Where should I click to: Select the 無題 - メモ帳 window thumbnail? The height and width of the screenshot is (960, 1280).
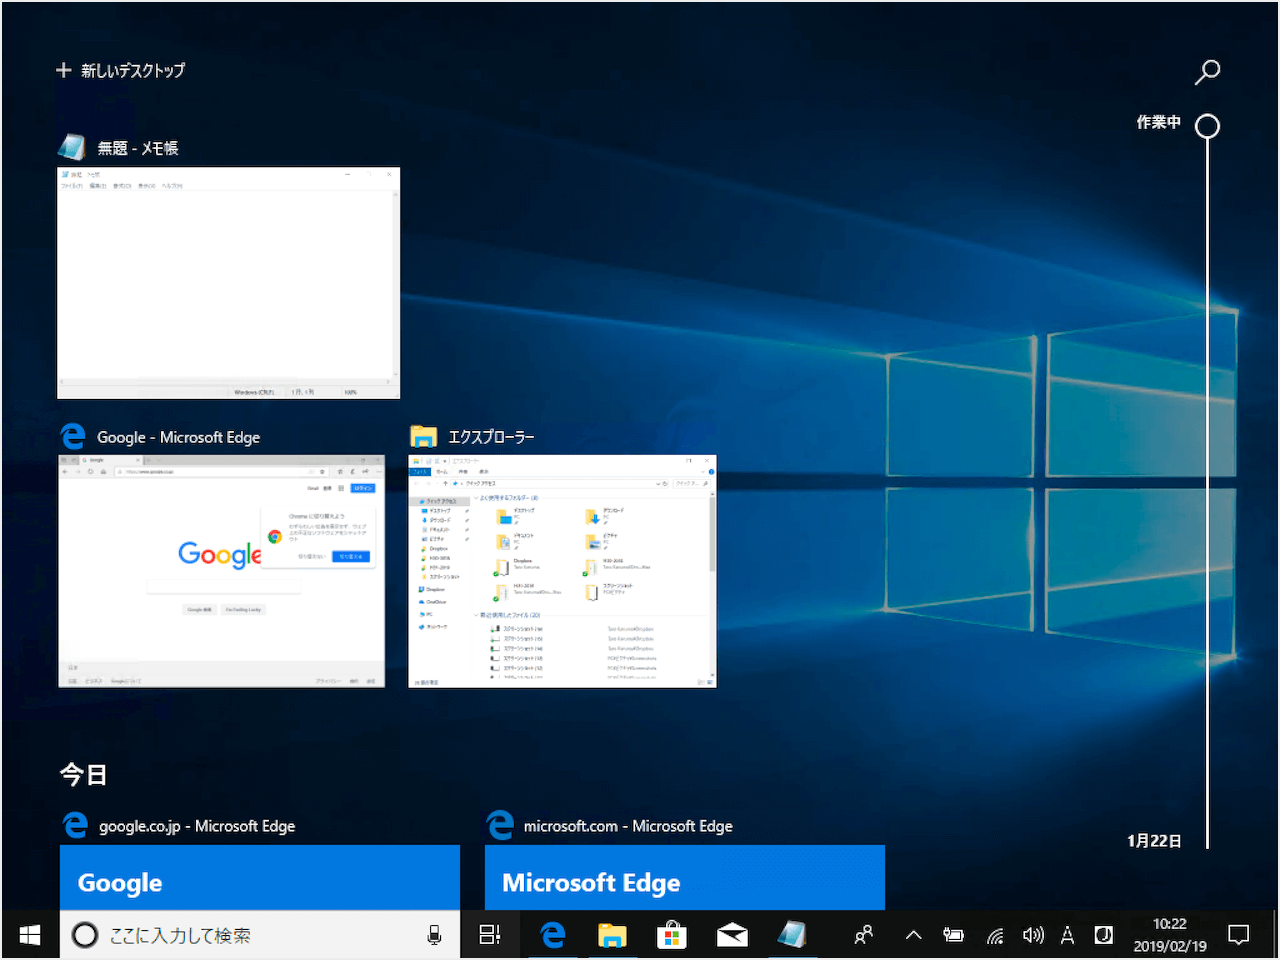click(x=229, y=283)
